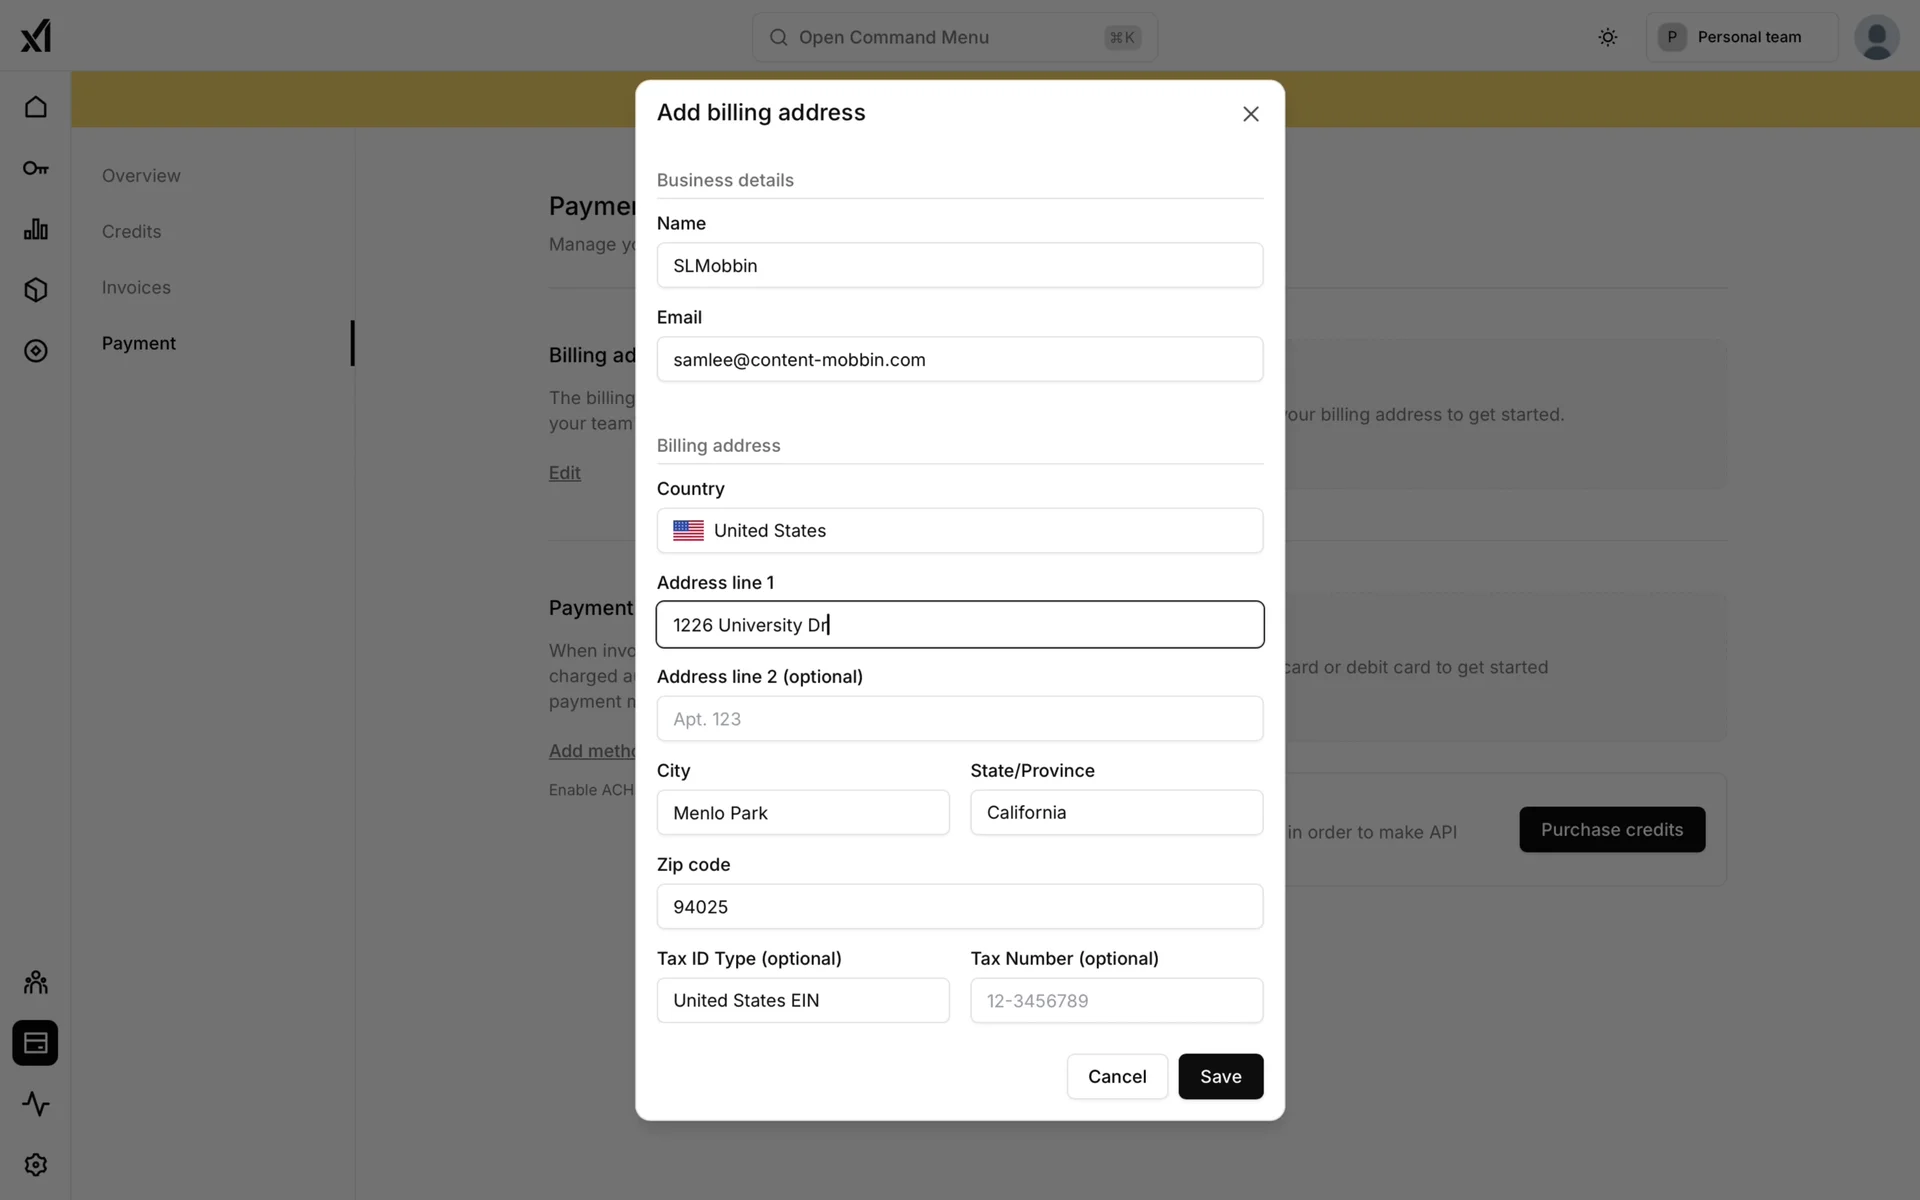The width and height of the screenshot is (1920, 1200).
Task: Open settings via the gear icon
Action: click(36, 1165)
